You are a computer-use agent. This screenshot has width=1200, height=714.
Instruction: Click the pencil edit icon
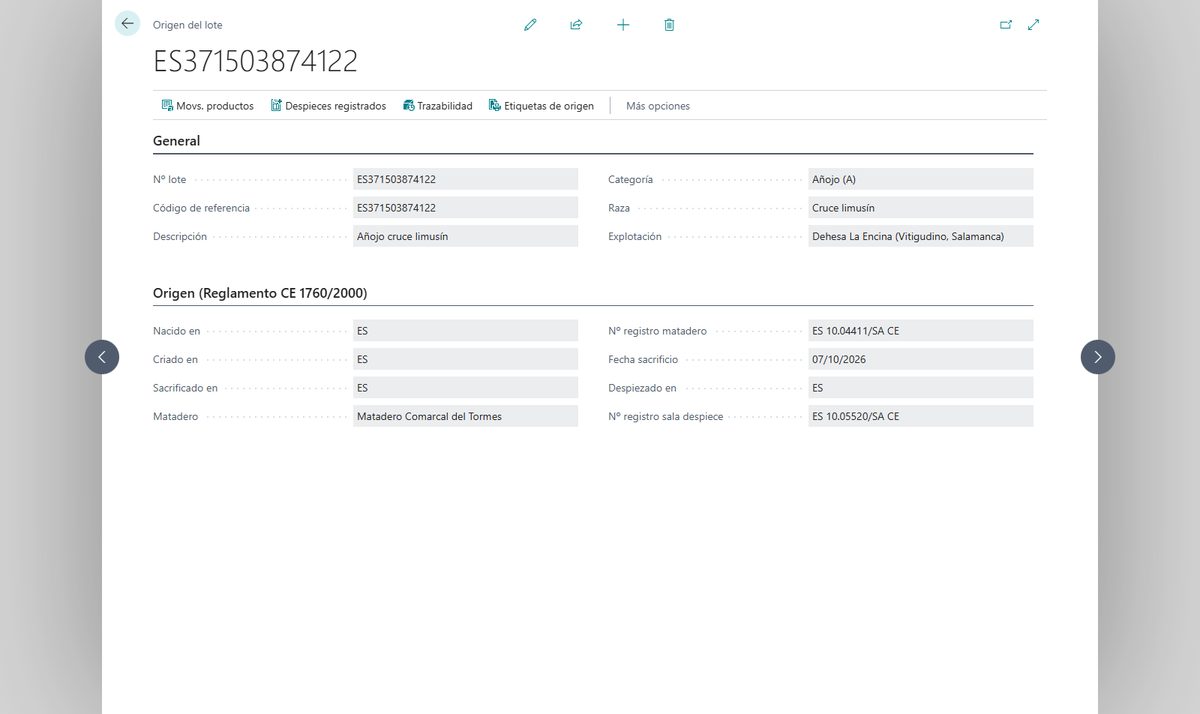[x=530, y=25]
